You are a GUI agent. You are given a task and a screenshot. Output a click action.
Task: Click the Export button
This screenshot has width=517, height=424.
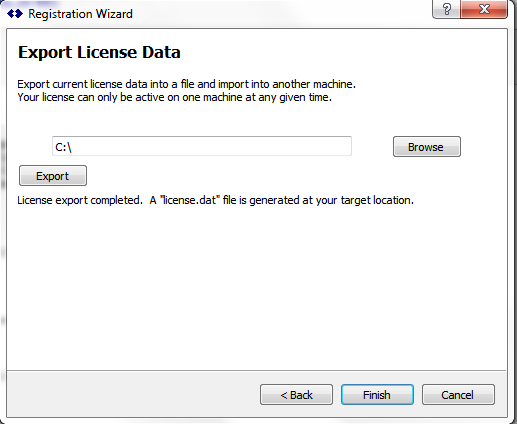tap(53, 176)
